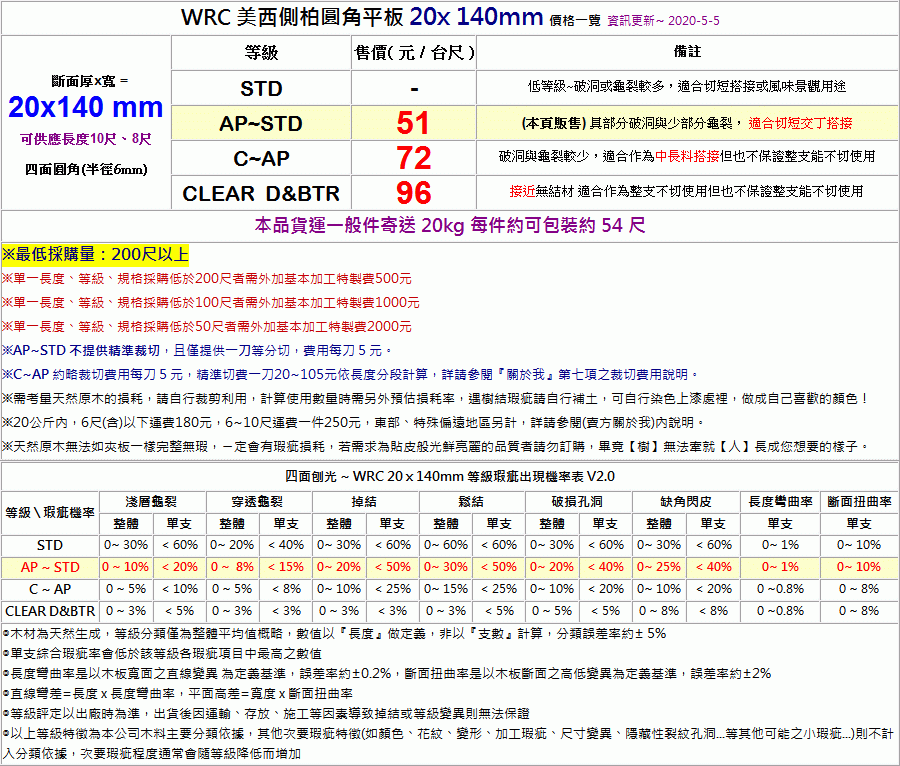
Task: Click the "< 40%" cell in the STD row under 穿透龜裂
Action: (x=286, y=545)
